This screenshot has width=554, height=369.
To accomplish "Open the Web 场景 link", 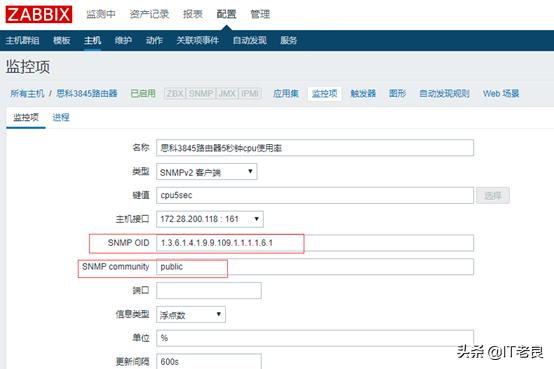I will coord(501,94).
